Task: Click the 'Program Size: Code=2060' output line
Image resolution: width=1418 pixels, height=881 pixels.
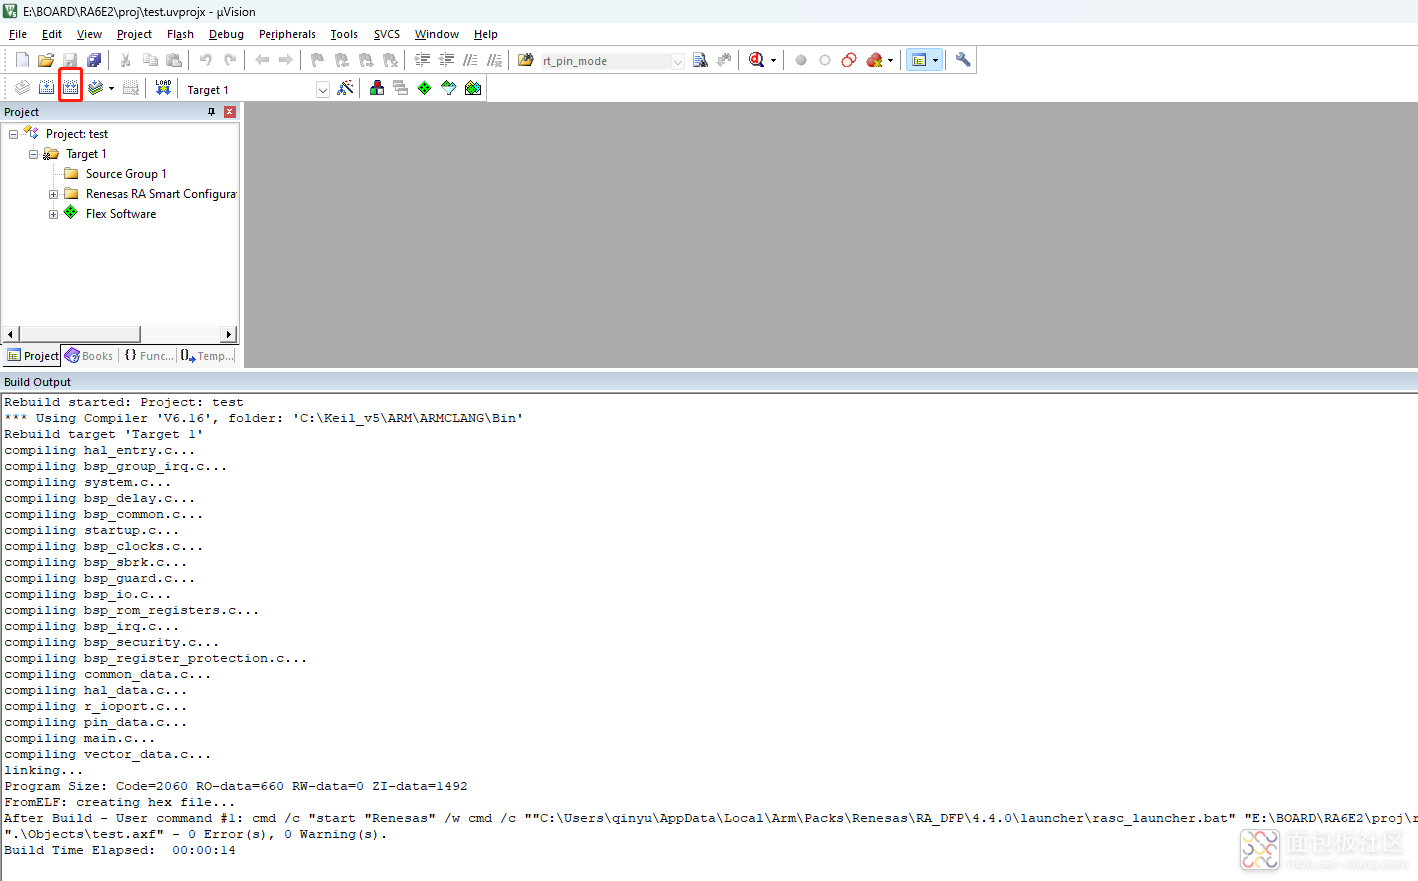Action: click(236, 786)
